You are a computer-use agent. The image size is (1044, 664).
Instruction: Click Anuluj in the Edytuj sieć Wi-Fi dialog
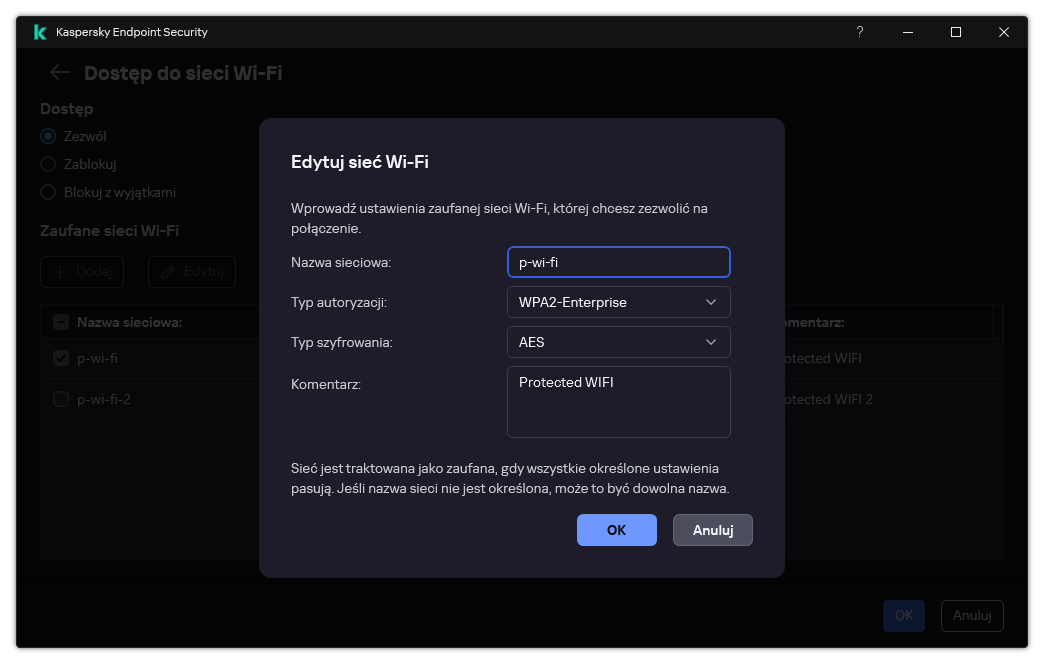[x=712, y=530]
